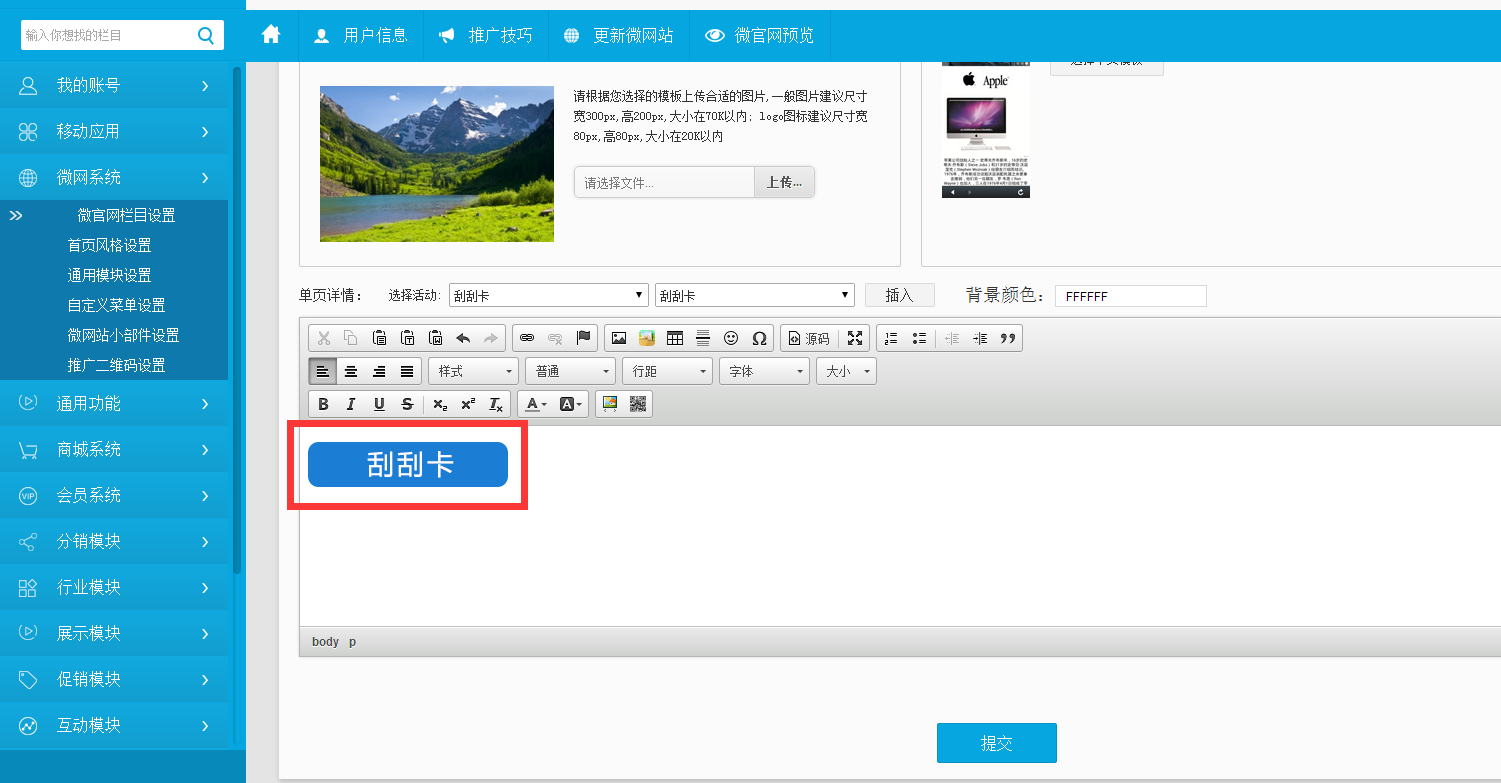The width and height of the screenshot is (1501, 783).
Task: Open 推广技巧 in the top navigation
Action: coord(486,36)
